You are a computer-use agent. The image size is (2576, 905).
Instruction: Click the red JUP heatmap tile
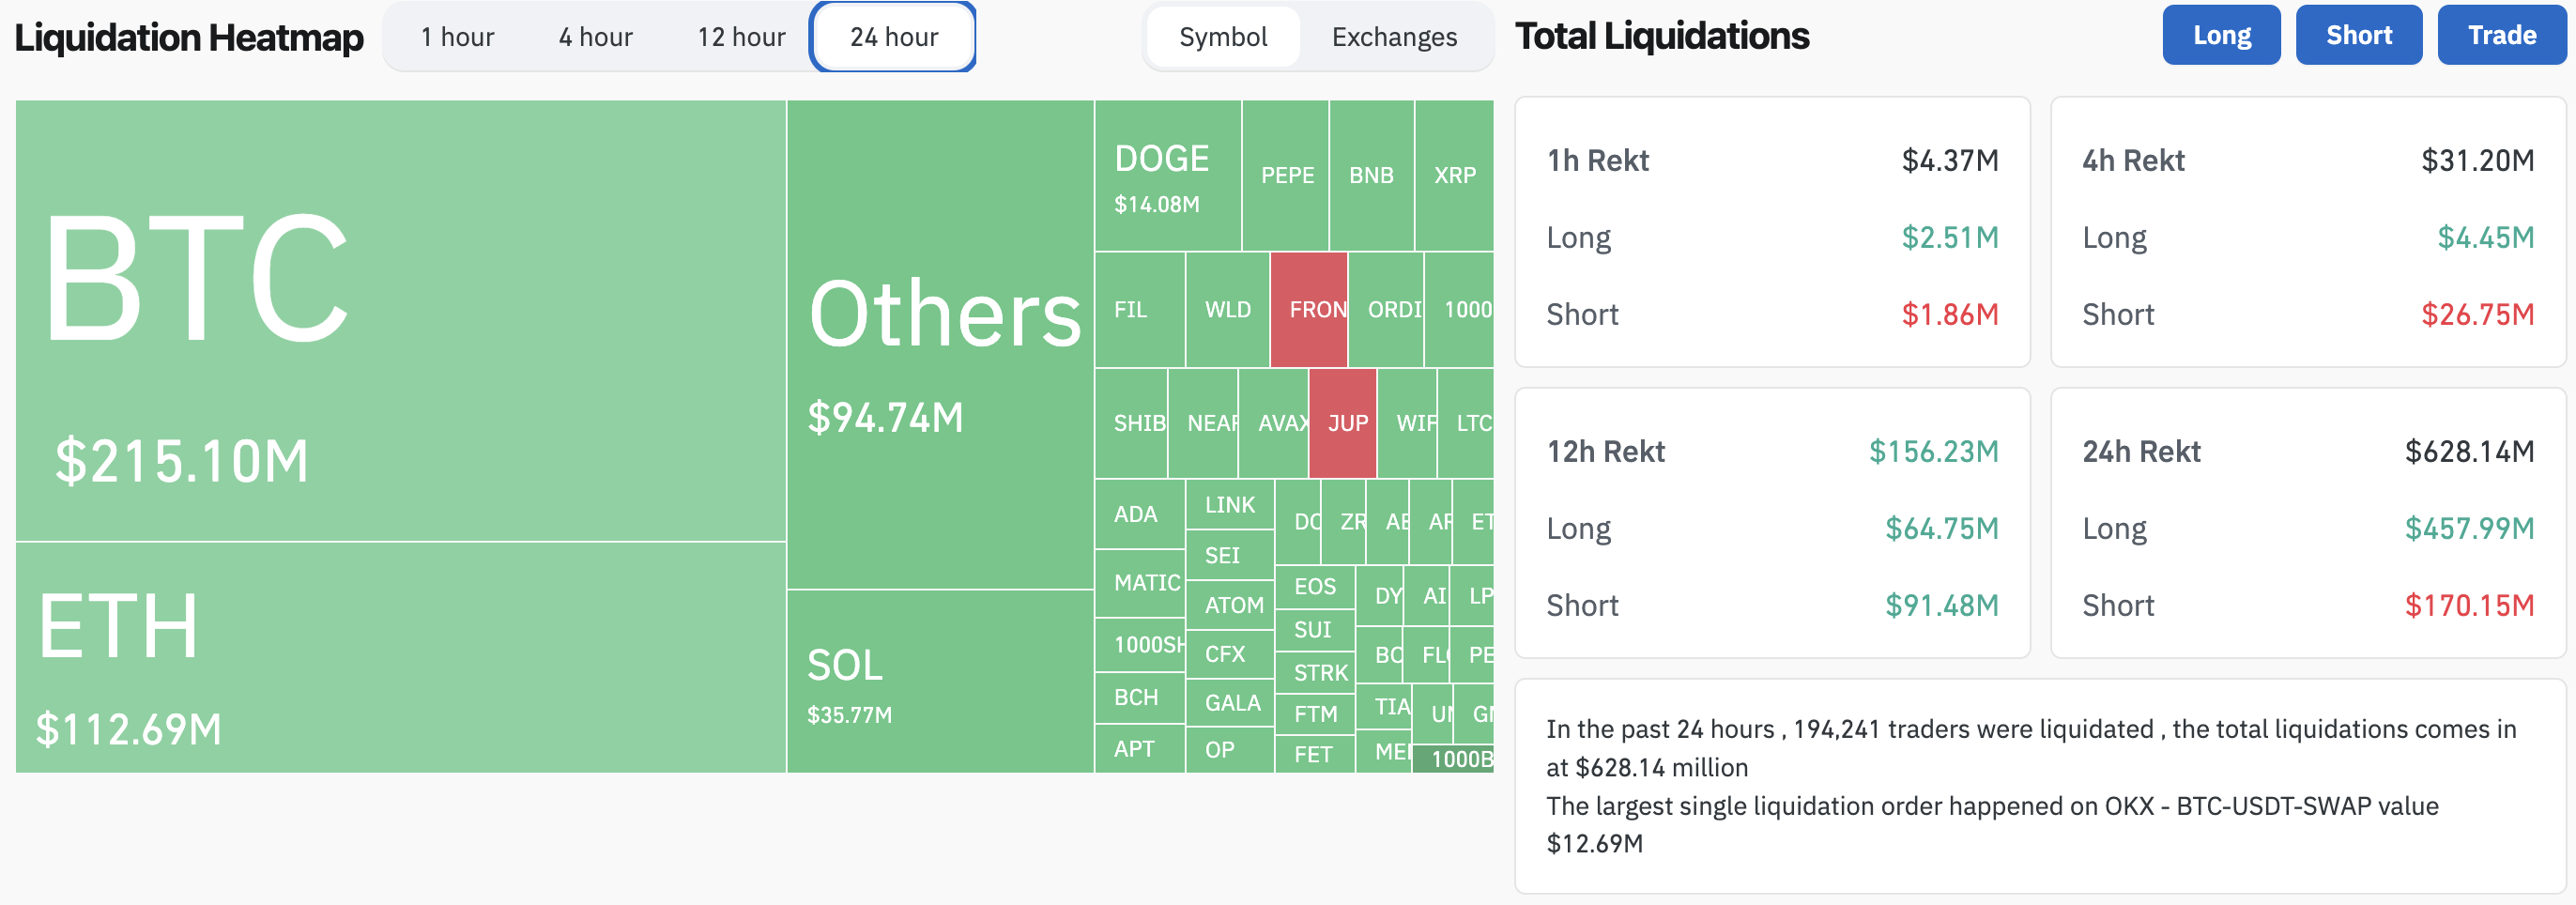(x=1343, y=423)
